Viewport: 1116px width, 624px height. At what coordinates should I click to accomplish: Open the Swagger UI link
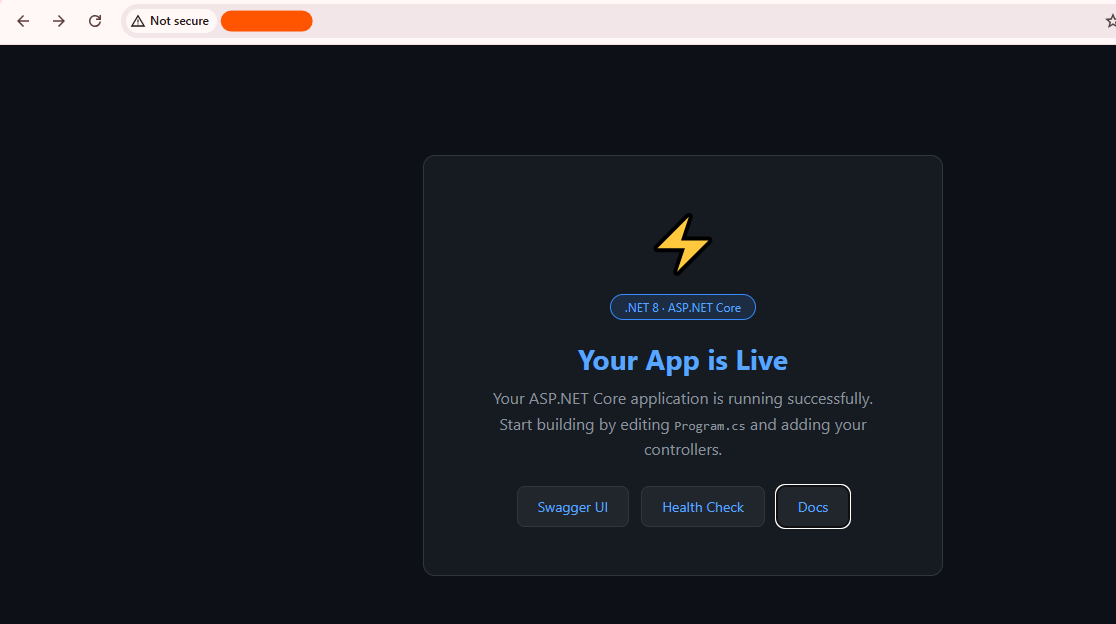pyautogui.click(x=573, y=507)
